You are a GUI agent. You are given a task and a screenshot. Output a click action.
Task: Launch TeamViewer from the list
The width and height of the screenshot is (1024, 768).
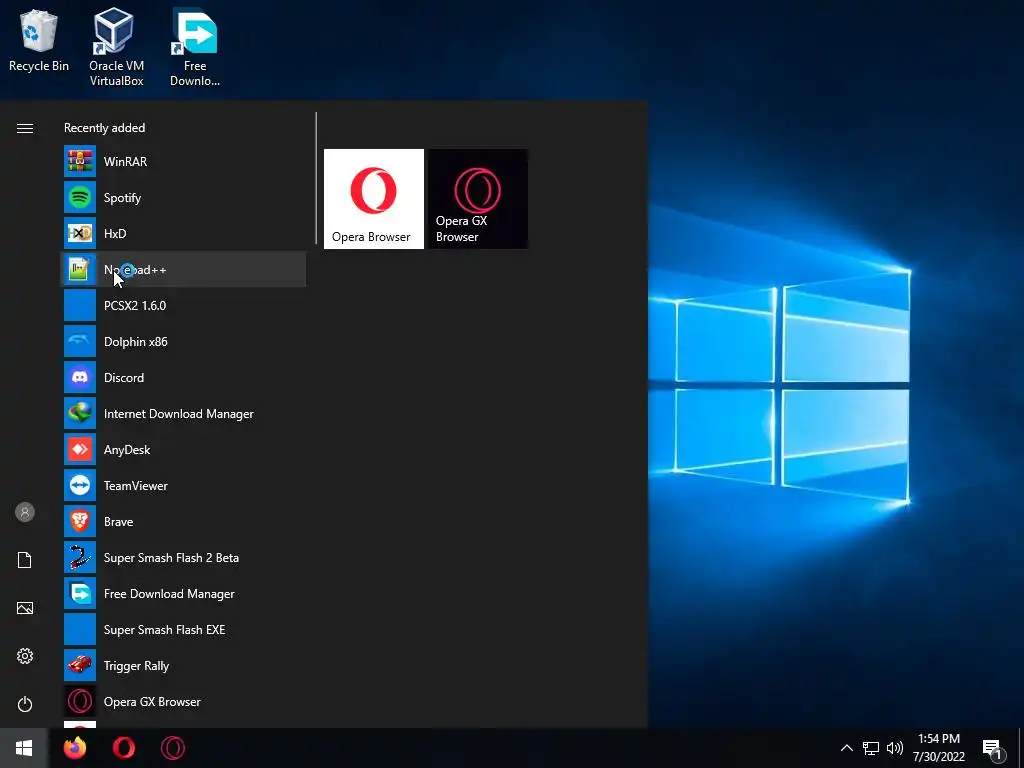tap(183, 485)
